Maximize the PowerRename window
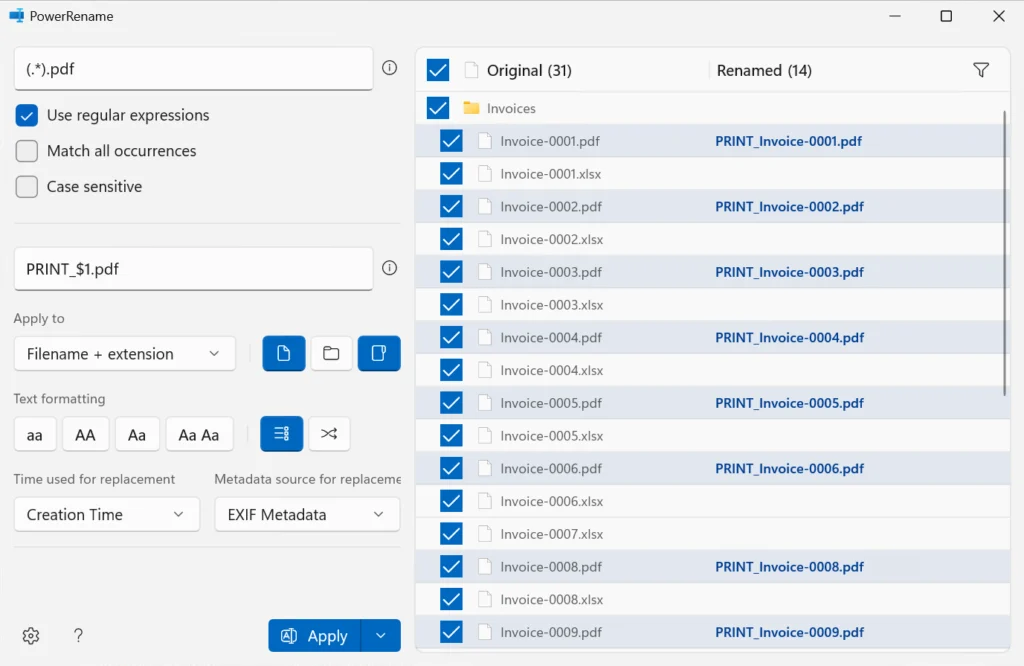The height and width of the screenshot is (666, 1024). [946, 16]
